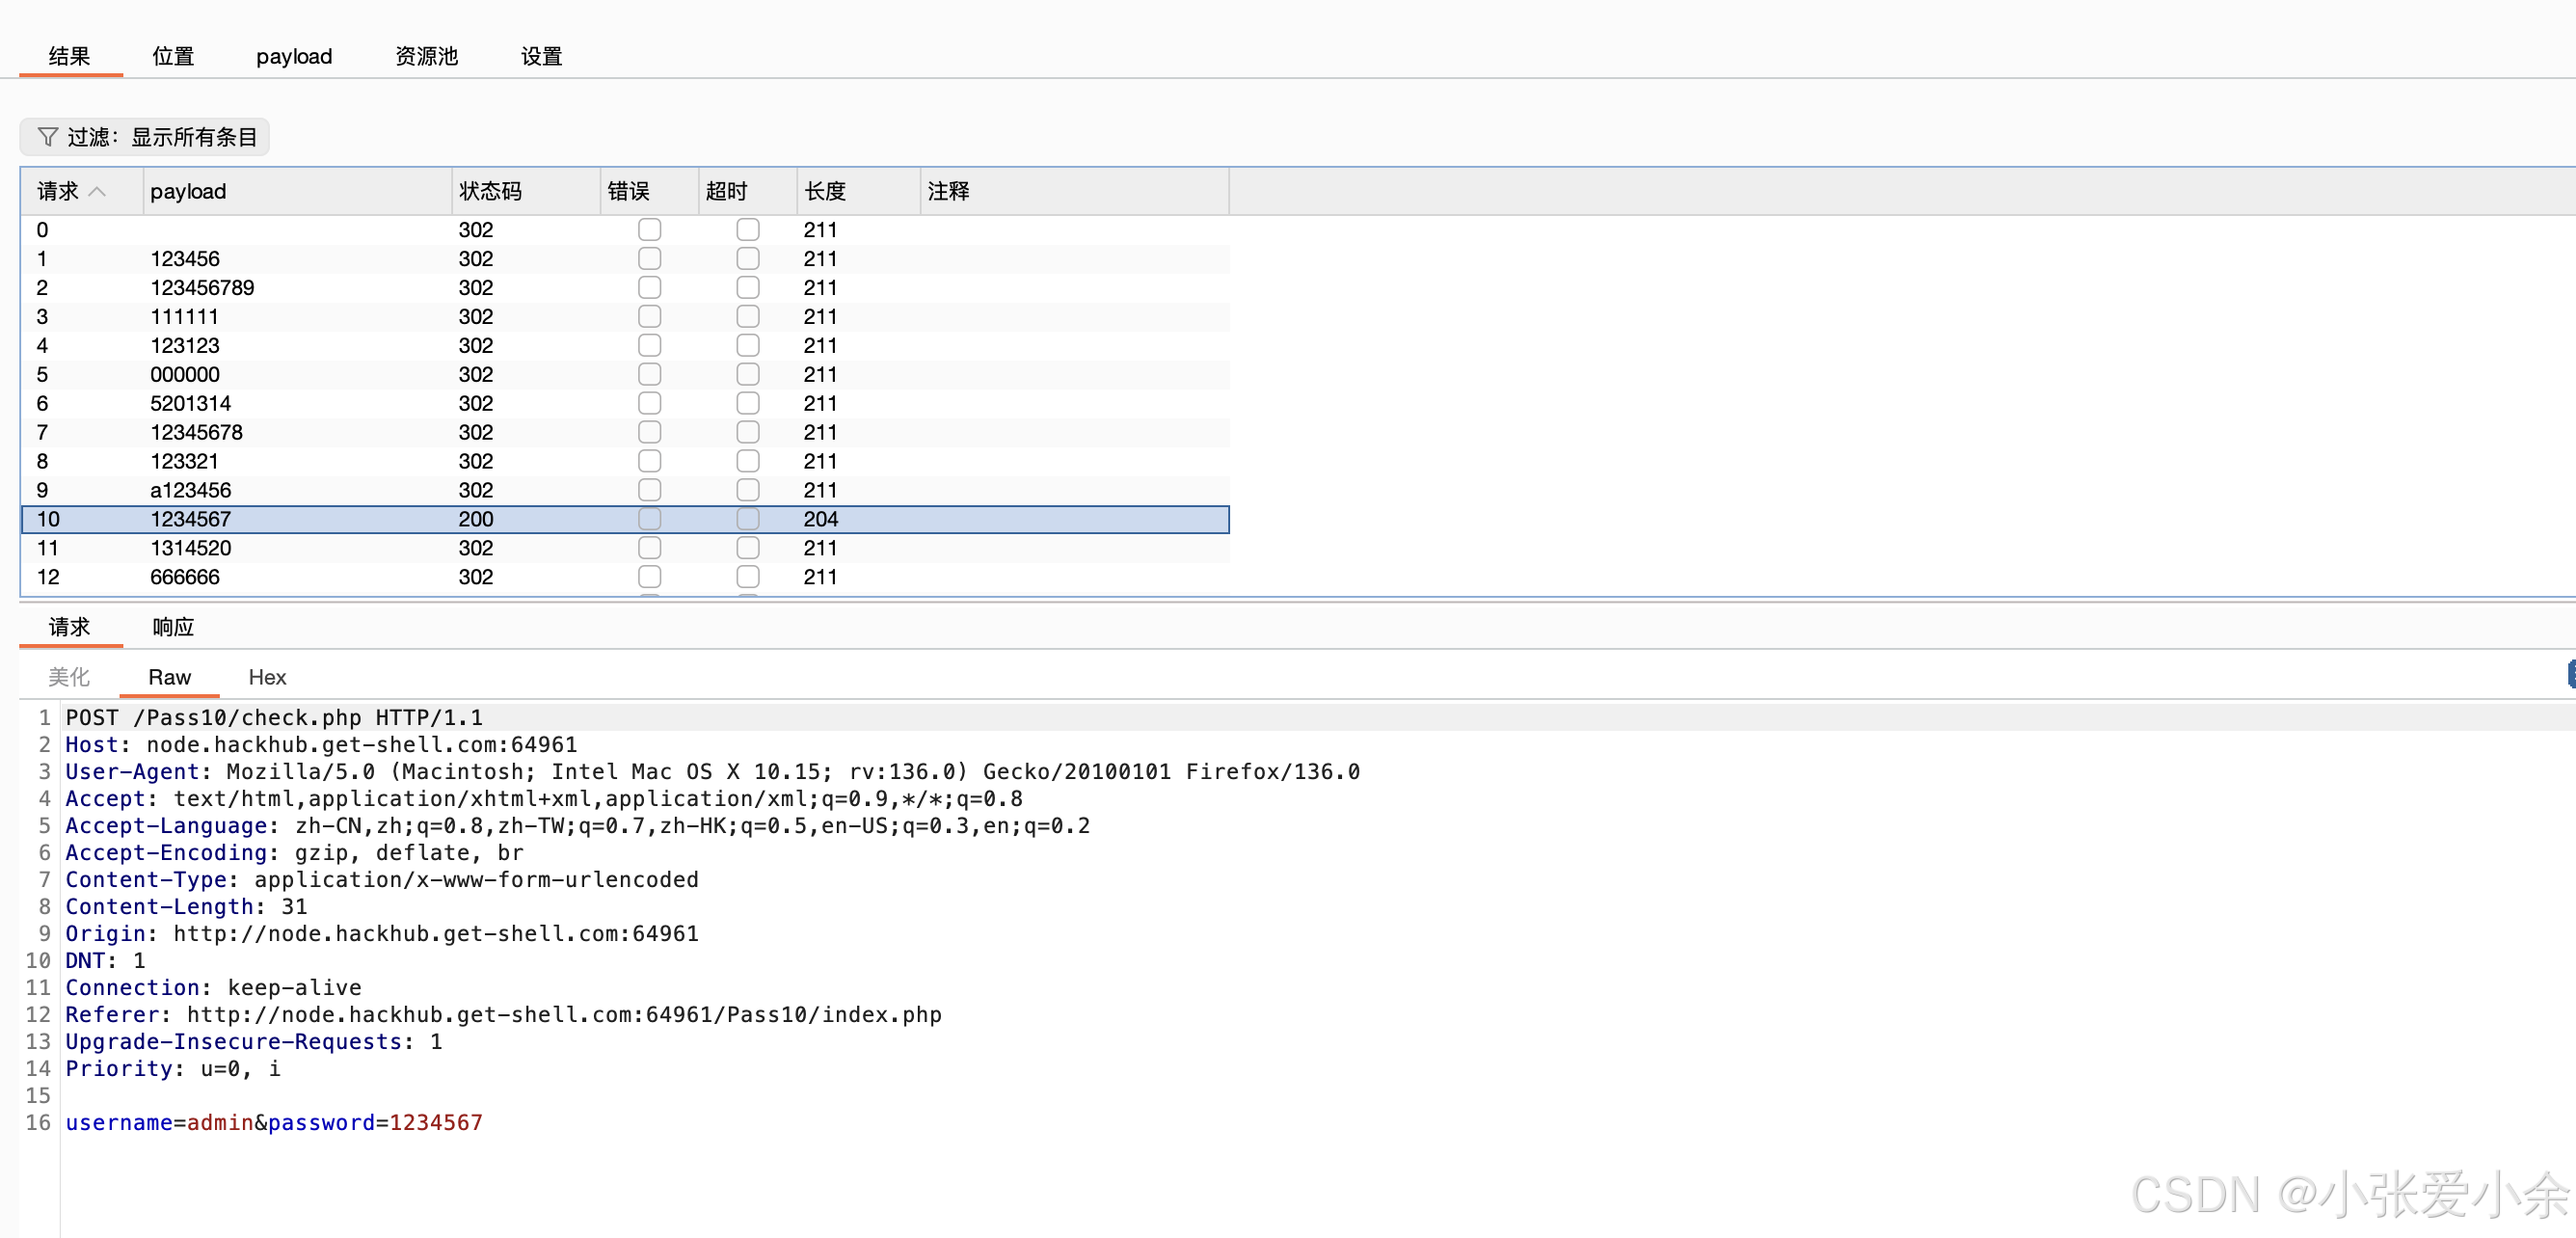
Task: Toggle timeout checkbox for payload 666666
Action: pyautogui.click(x=747, y=577)
